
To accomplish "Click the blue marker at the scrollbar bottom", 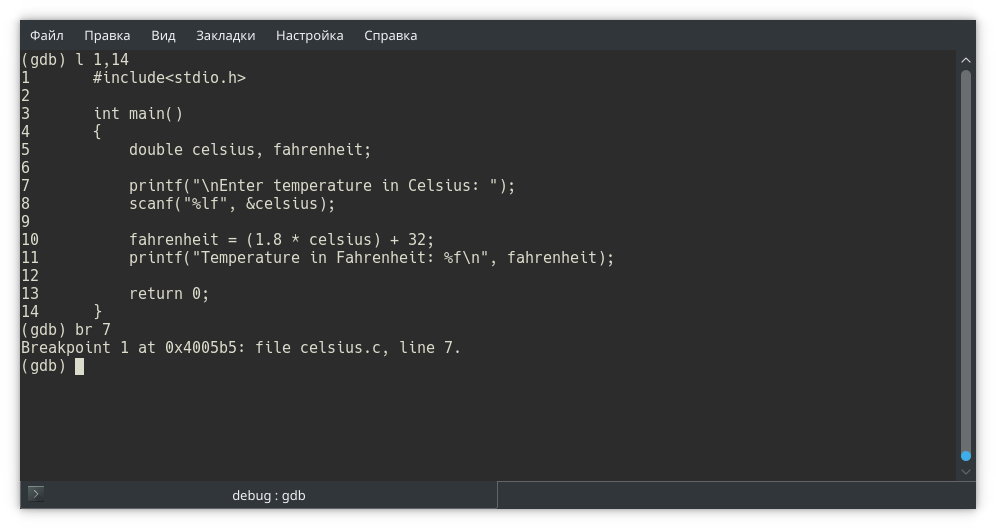I will point(966,455).
